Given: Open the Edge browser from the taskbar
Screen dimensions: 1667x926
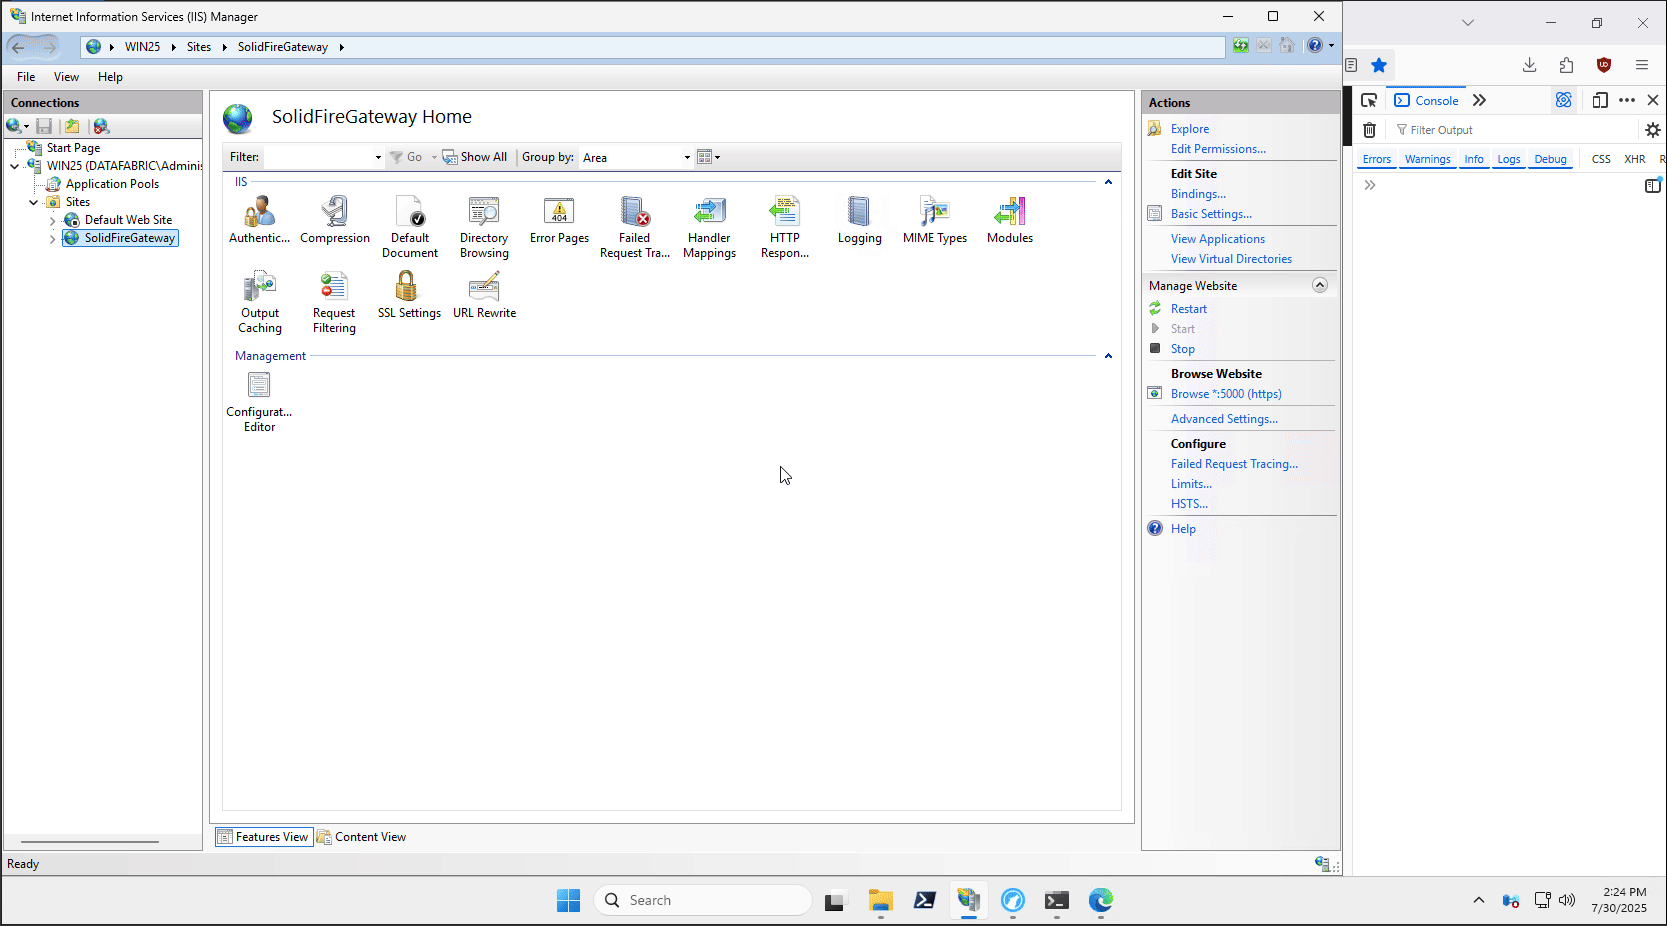Looking at the screenshot, I should [x=1101, y=901].
